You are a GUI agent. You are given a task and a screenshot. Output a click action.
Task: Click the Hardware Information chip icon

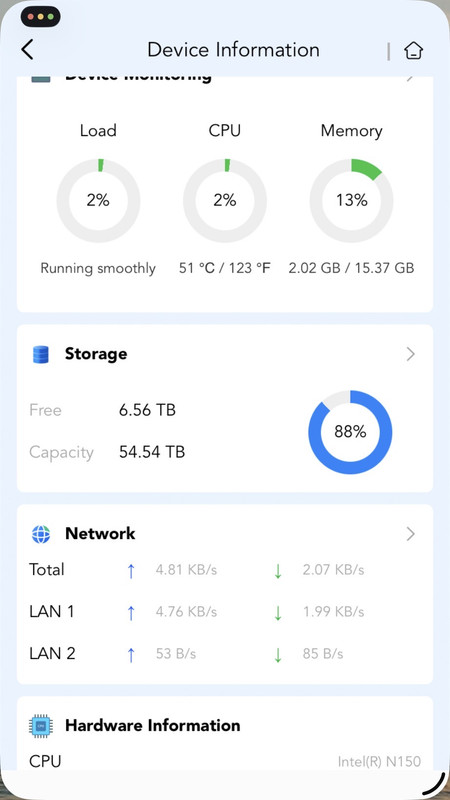click(41, 726)
